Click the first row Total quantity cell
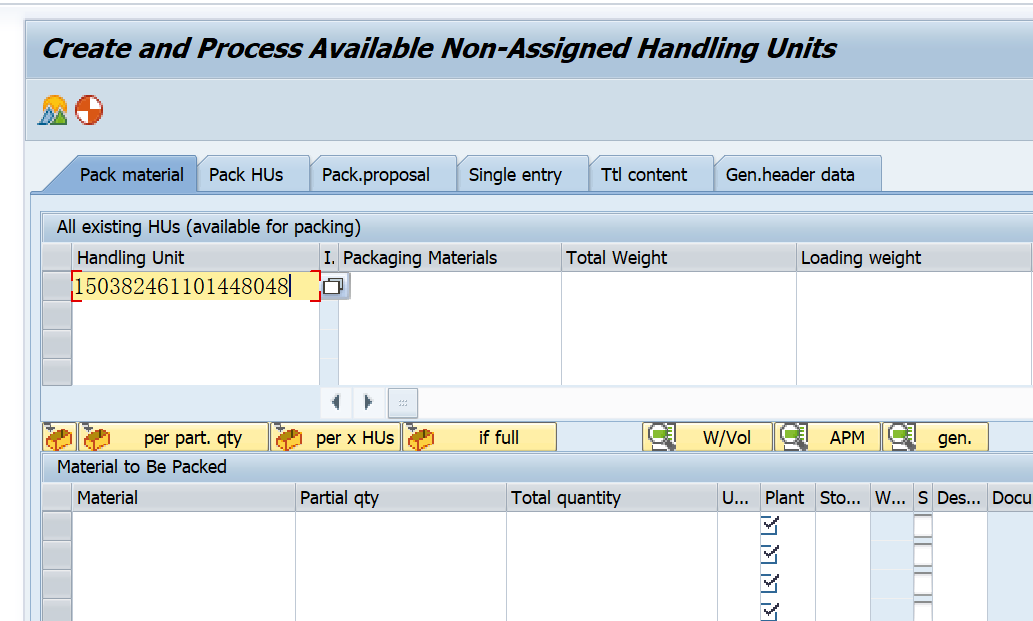This screenshot has width=1033, height=621. (x=612, y=526)
